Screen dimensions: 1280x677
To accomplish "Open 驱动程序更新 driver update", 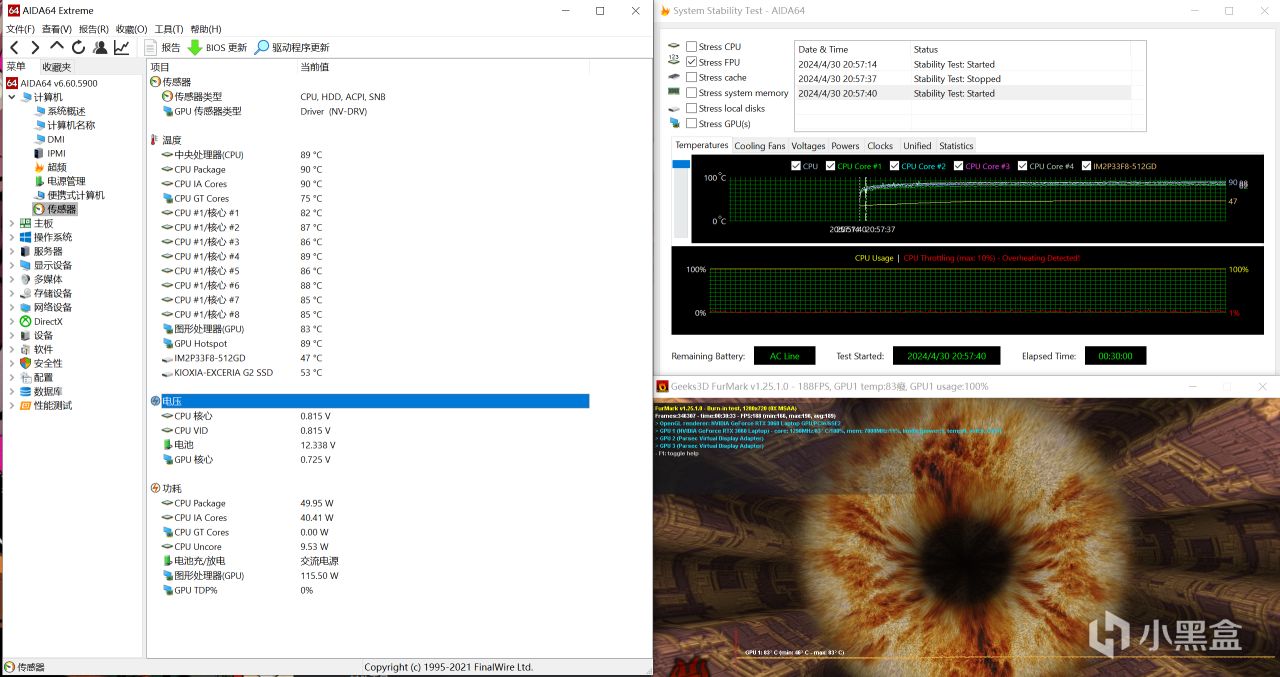I will point(291,47).
